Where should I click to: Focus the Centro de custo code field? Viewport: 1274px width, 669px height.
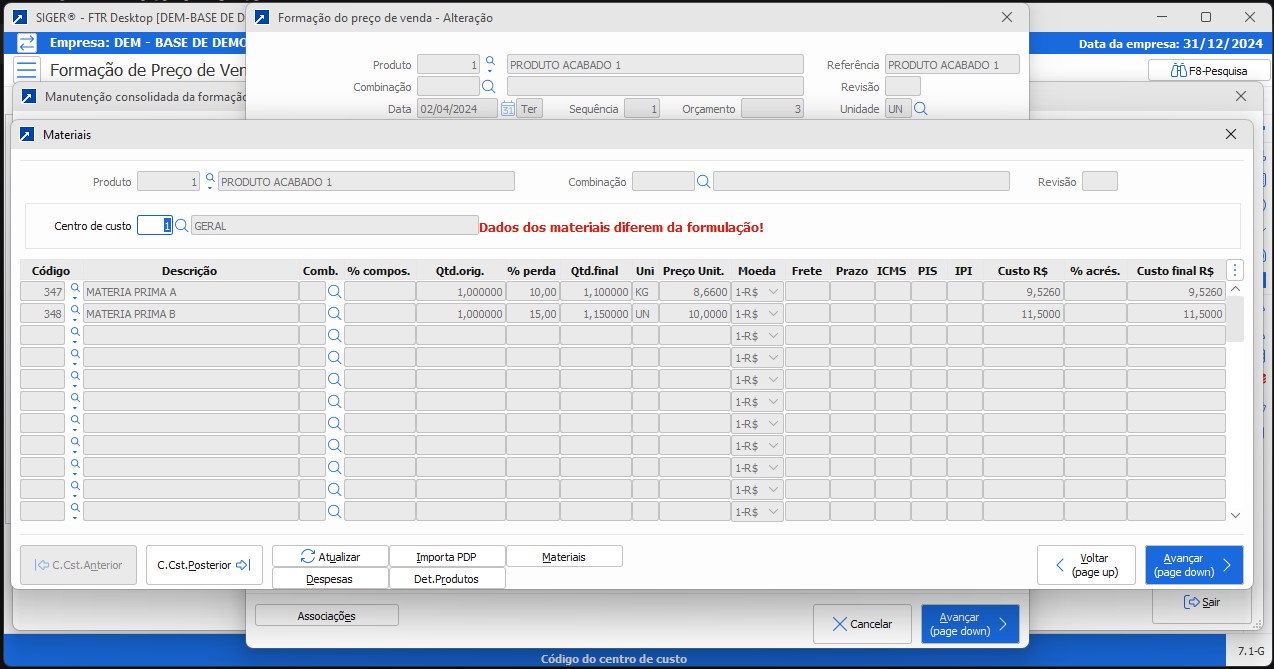pyautogui.click(x=155, y=226)
